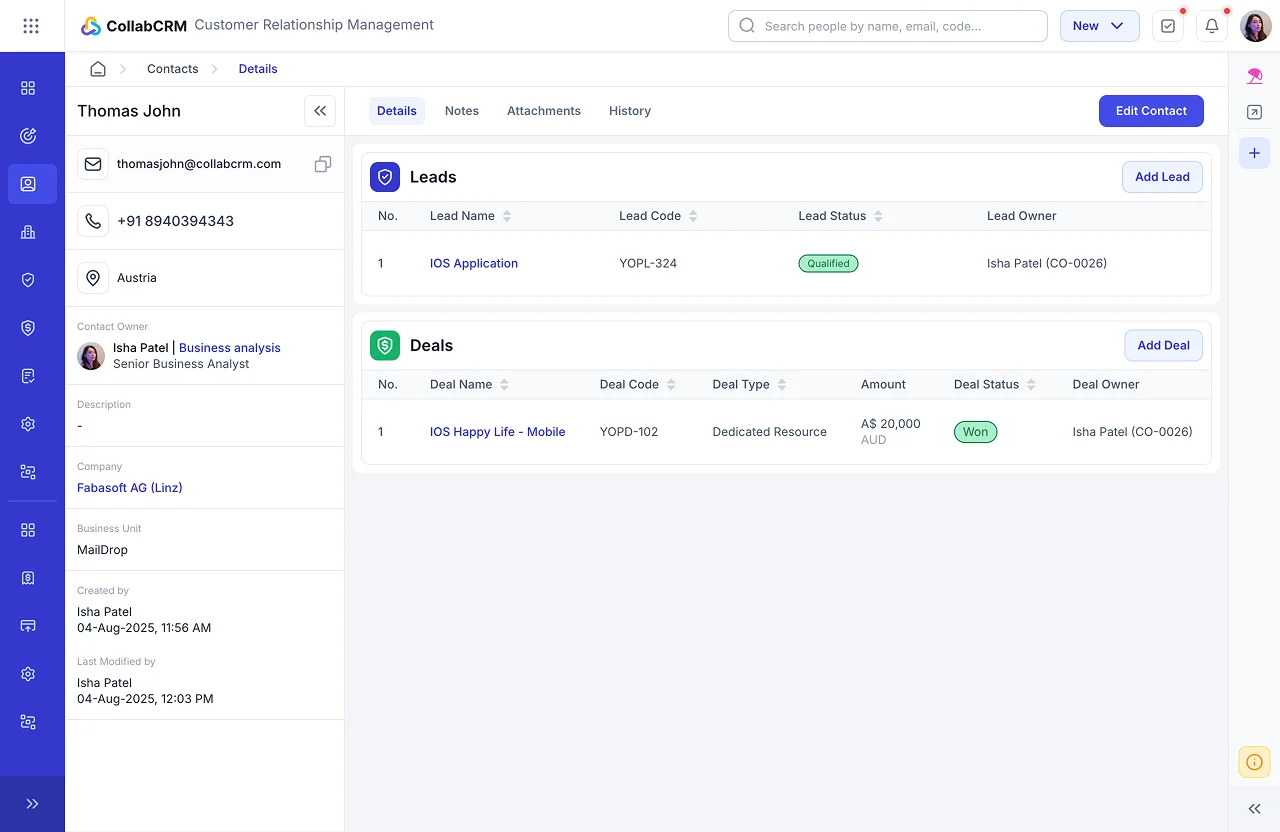
Task: Sort by Deal Type column
Action: tap(782, 385)
